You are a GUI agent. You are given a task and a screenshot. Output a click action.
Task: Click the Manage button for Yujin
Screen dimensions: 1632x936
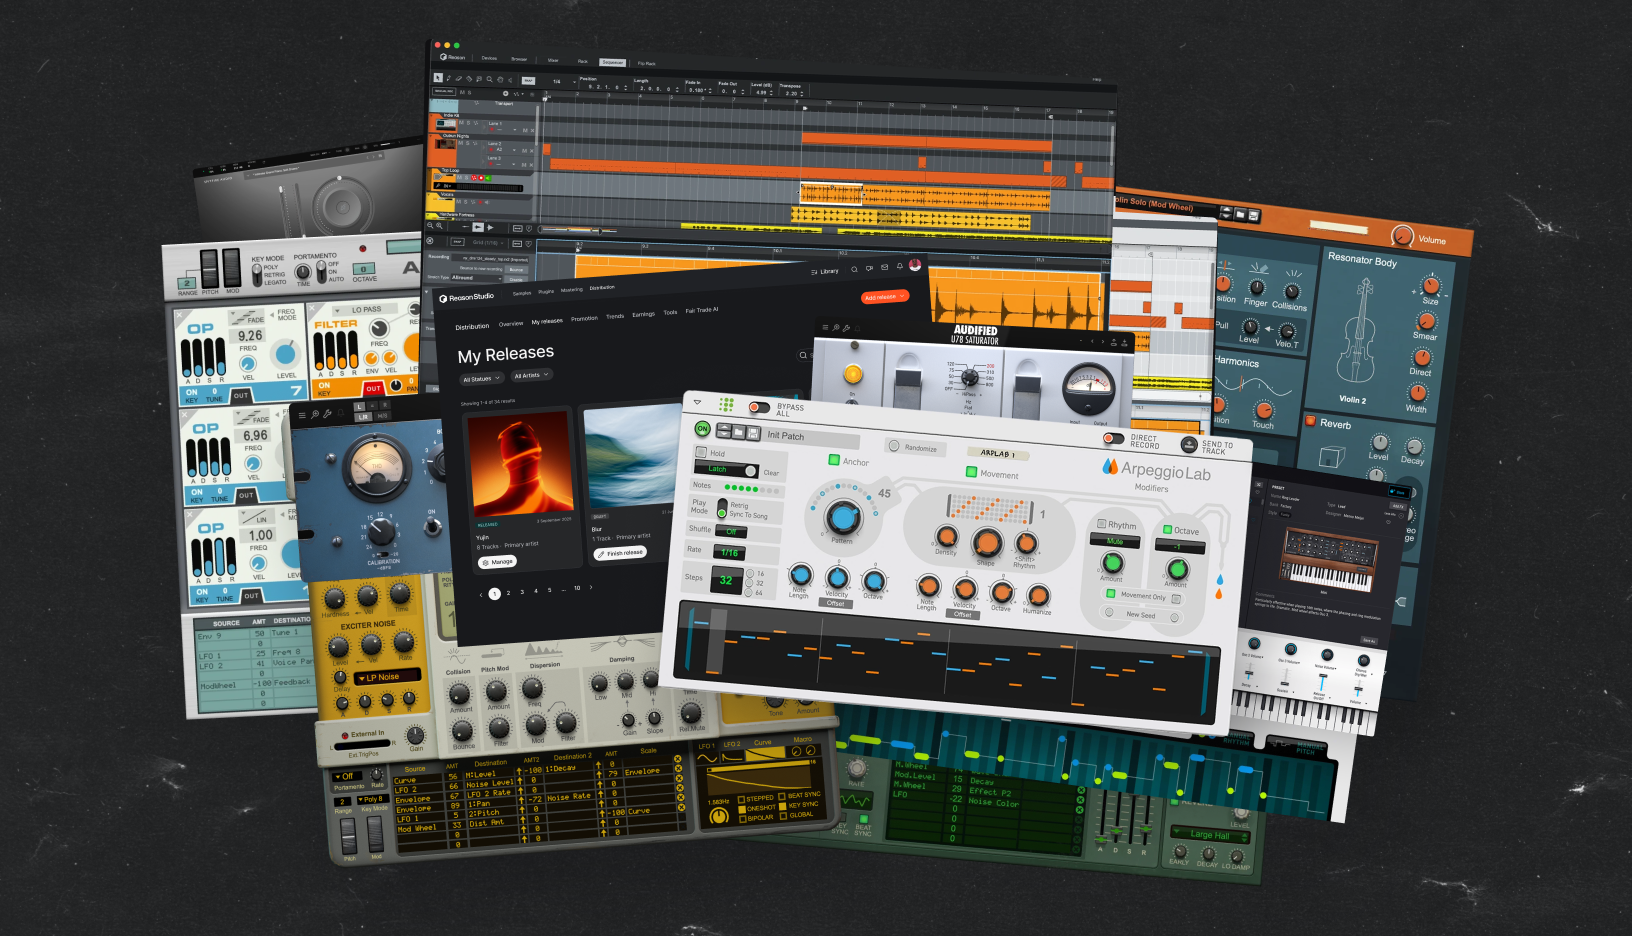[497, 562]
